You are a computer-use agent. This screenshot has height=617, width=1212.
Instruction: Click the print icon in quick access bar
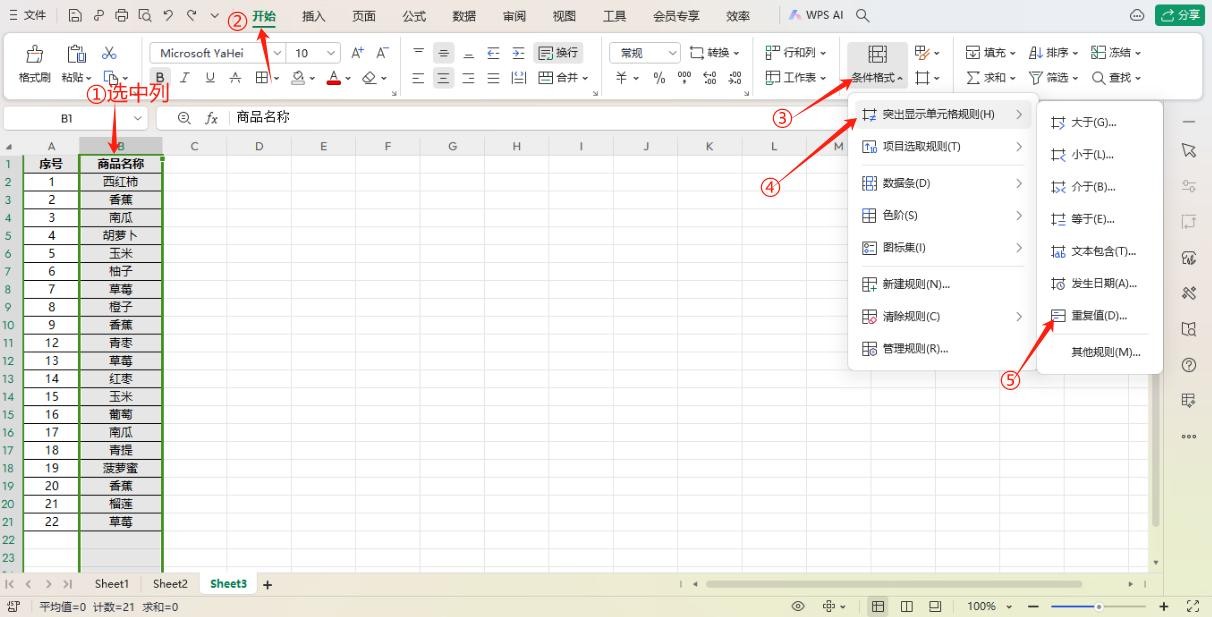[x=122, y=16]
